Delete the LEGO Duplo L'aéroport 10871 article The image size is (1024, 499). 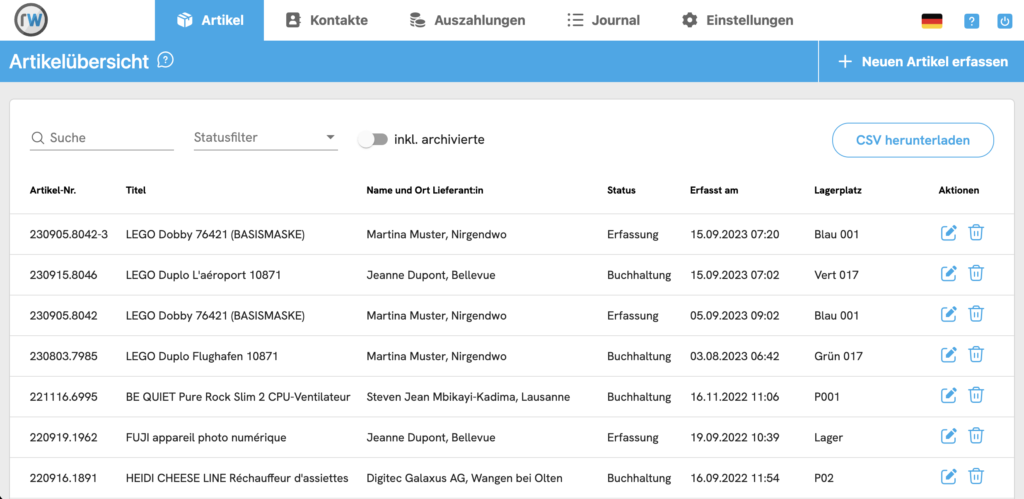pos(976,274)
